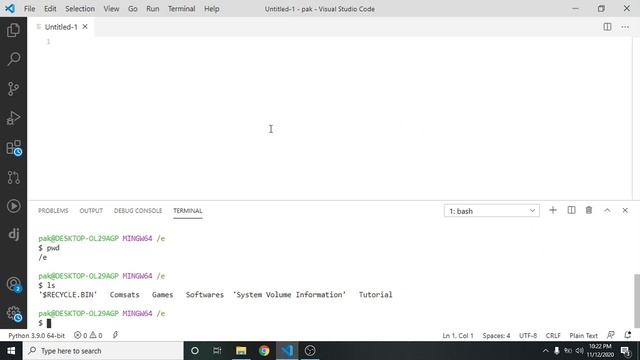Open the File menu

tap(29, 9)
